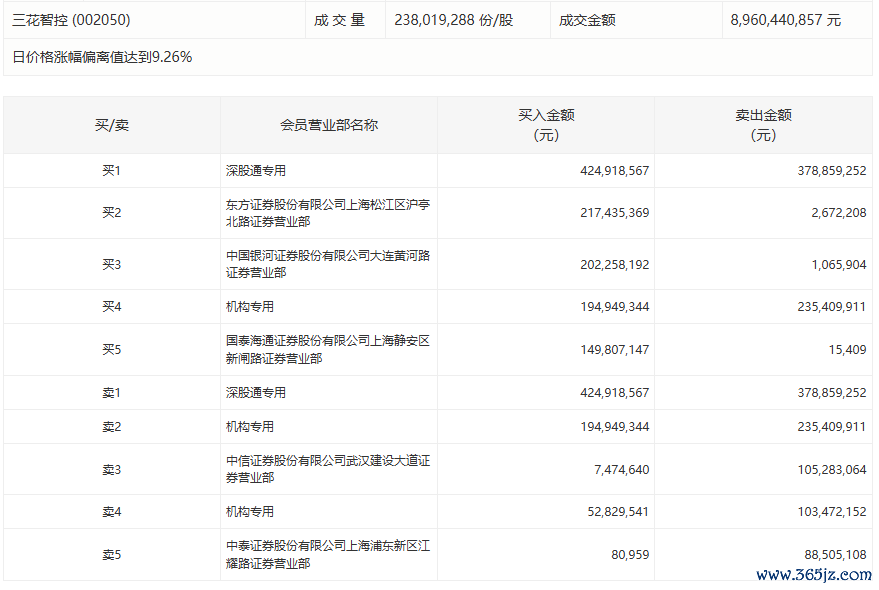Click the www.365jz.com watermark link
Viewport: 879px width, 590px height.
click(x=814, y=575)
